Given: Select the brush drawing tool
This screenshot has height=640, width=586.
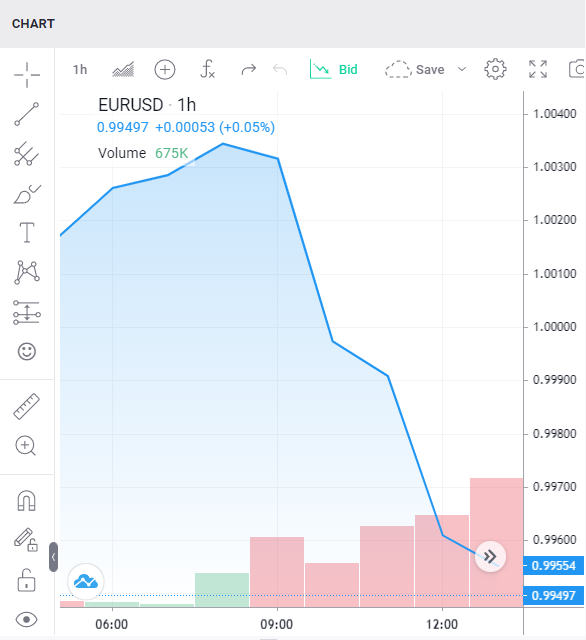Looking at the screenshot, I should [x=27, y=194].
